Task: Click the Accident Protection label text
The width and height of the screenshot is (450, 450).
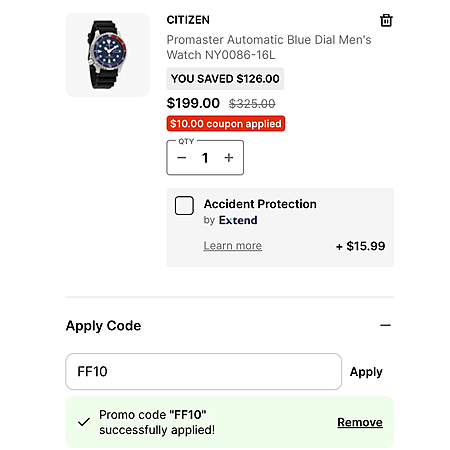Action: [260, 204]
